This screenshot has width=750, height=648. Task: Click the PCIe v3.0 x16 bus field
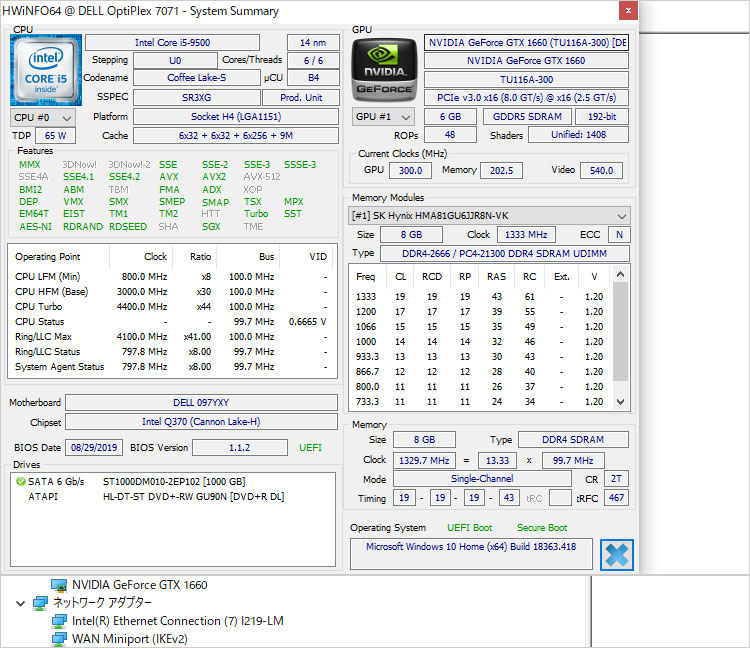(526, 98)
